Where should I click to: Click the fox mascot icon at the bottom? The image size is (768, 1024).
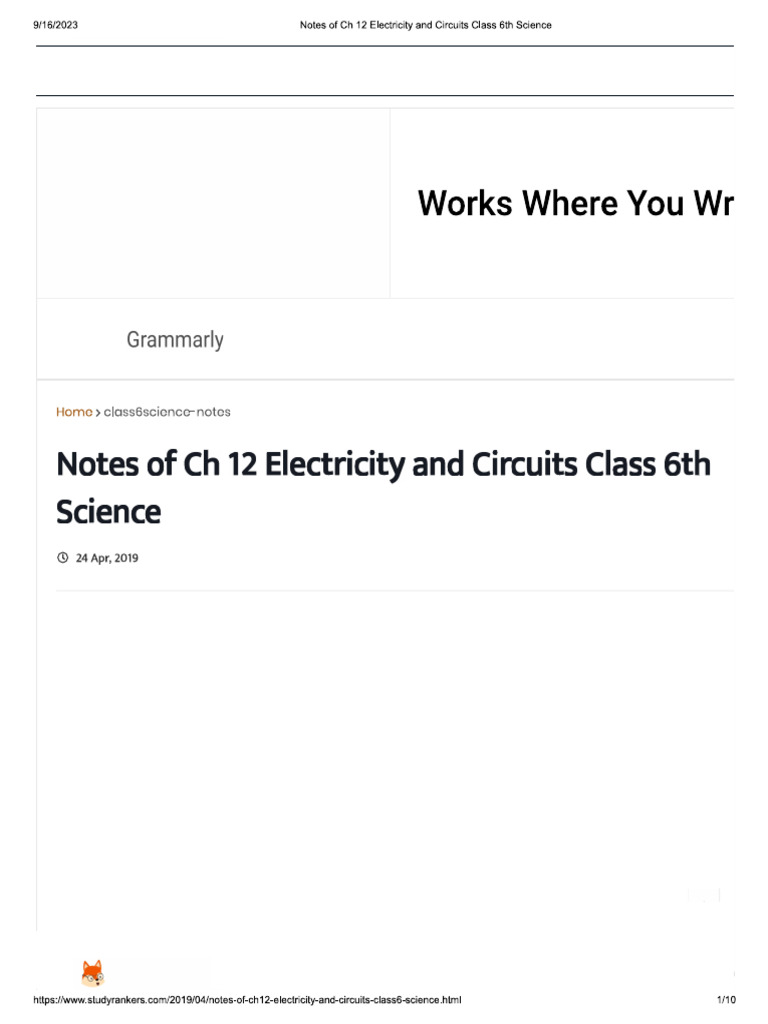click(91, 974)
